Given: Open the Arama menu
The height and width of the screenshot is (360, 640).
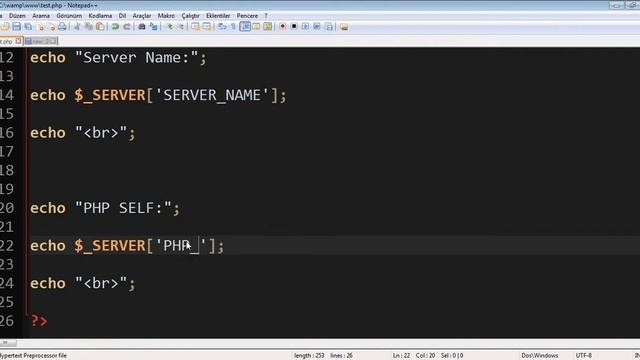Looking at the screenshot, I should 41,16.
